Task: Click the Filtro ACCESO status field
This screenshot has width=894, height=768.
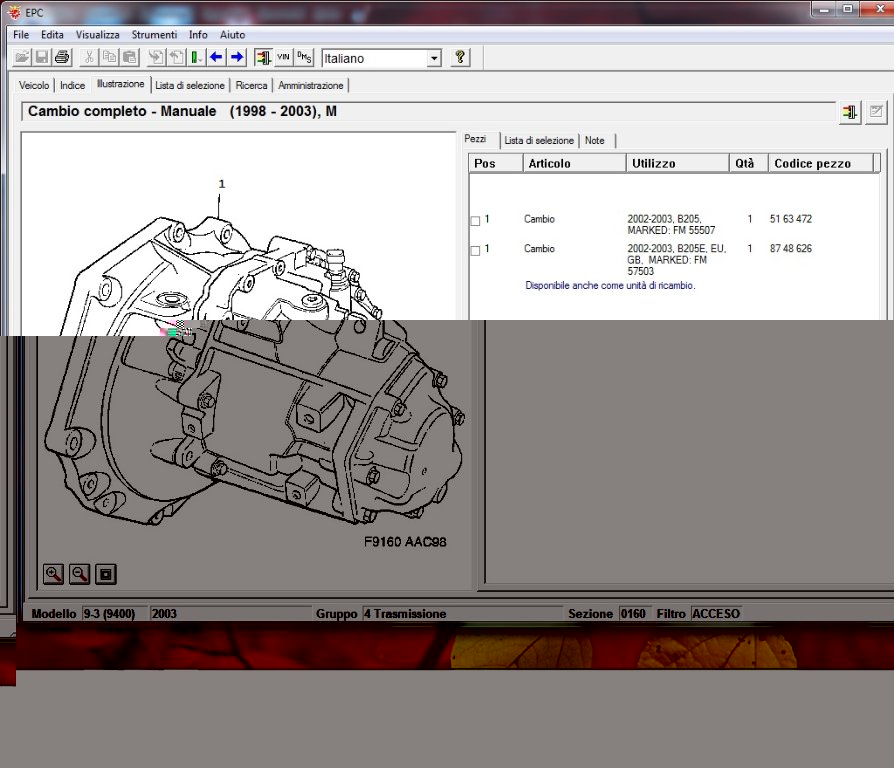Action: coord(716,613)
